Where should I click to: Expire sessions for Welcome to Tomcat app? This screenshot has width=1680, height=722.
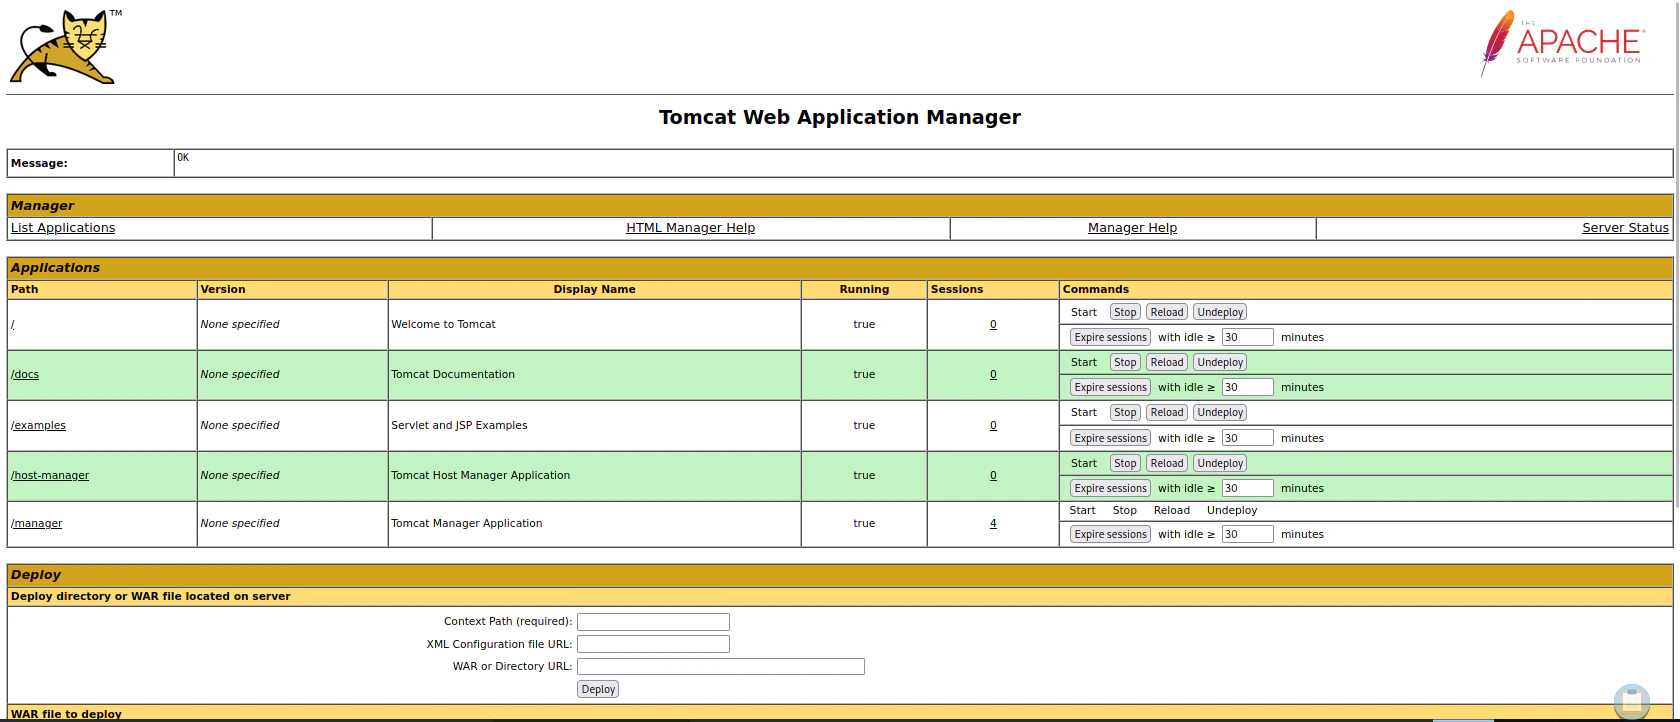point(1110,337)
